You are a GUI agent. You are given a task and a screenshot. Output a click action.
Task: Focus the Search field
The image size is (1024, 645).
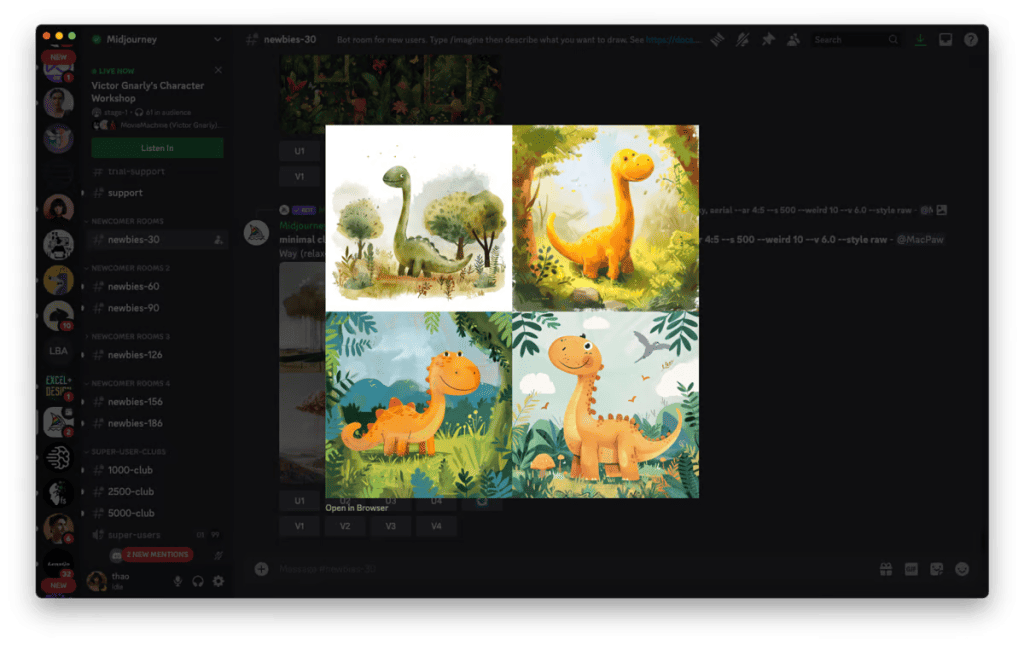coord(856,40)
